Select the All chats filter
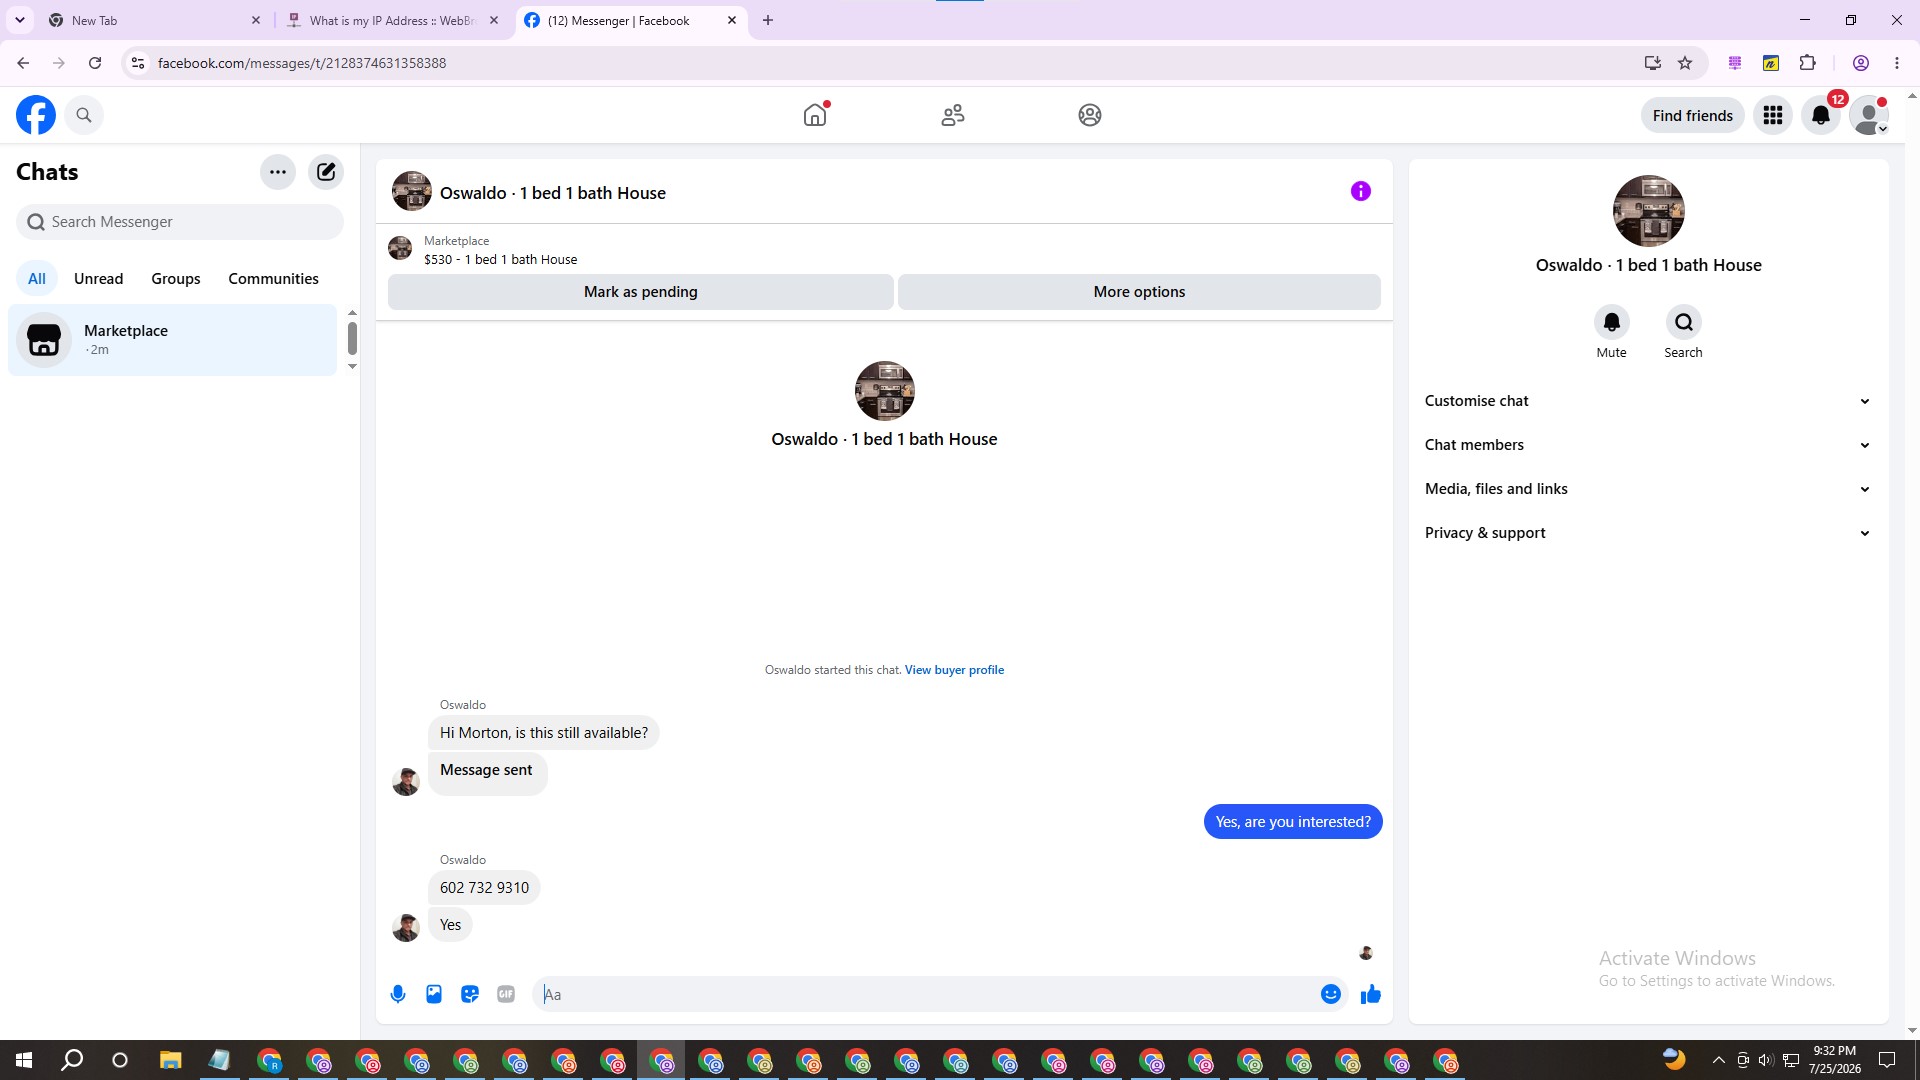This screenshot has width=1920, height=1080. click(x=37, y=279)
